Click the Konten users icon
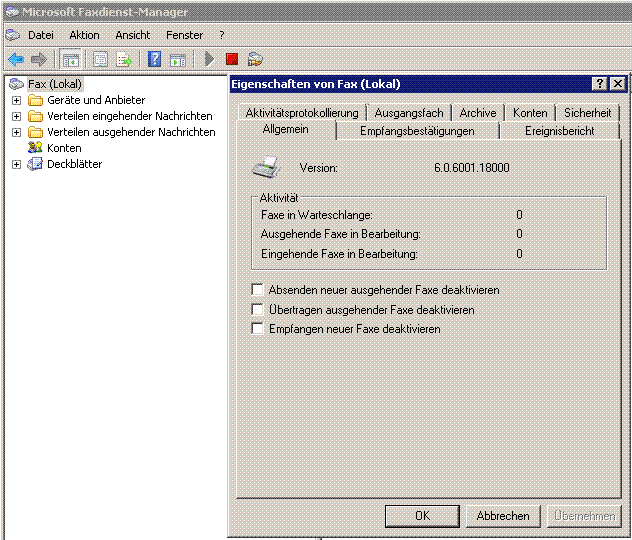The image size is (632, 540). click(x=35, y=148)
